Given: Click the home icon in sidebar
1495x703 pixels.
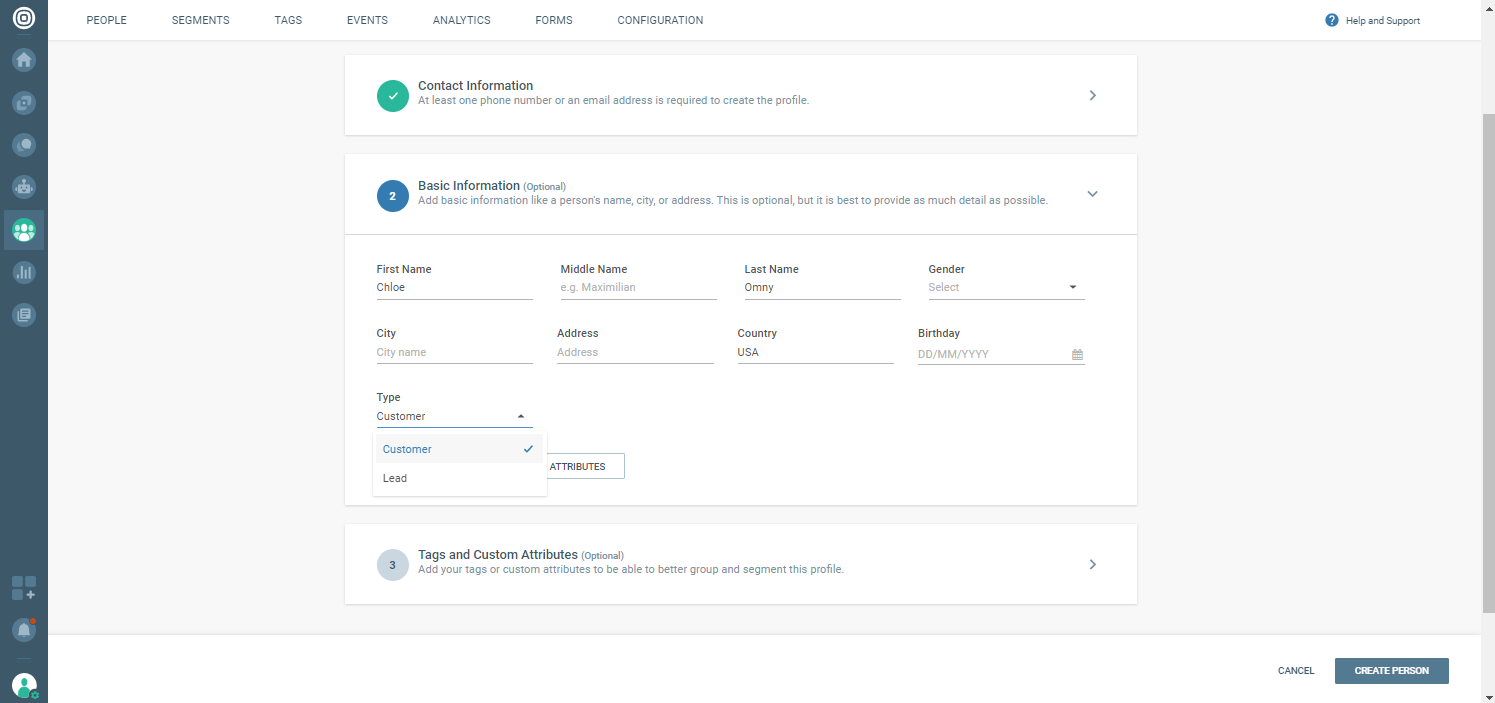Looking at the screenshot, I should [x=24, y=60].
